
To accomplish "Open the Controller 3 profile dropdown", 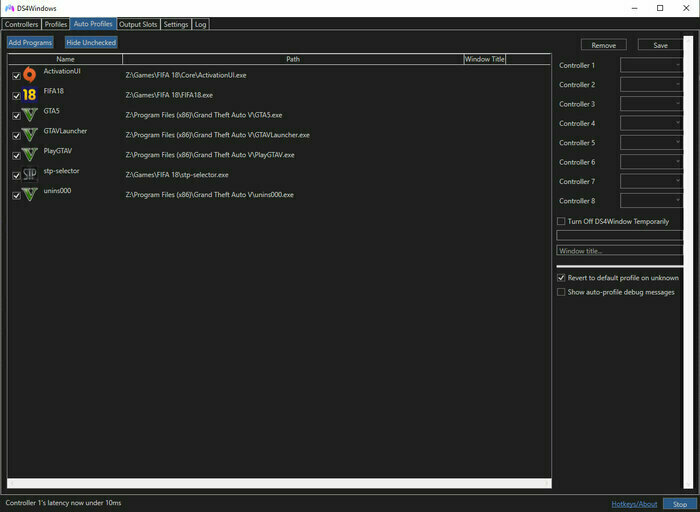I will click(651, 104).
